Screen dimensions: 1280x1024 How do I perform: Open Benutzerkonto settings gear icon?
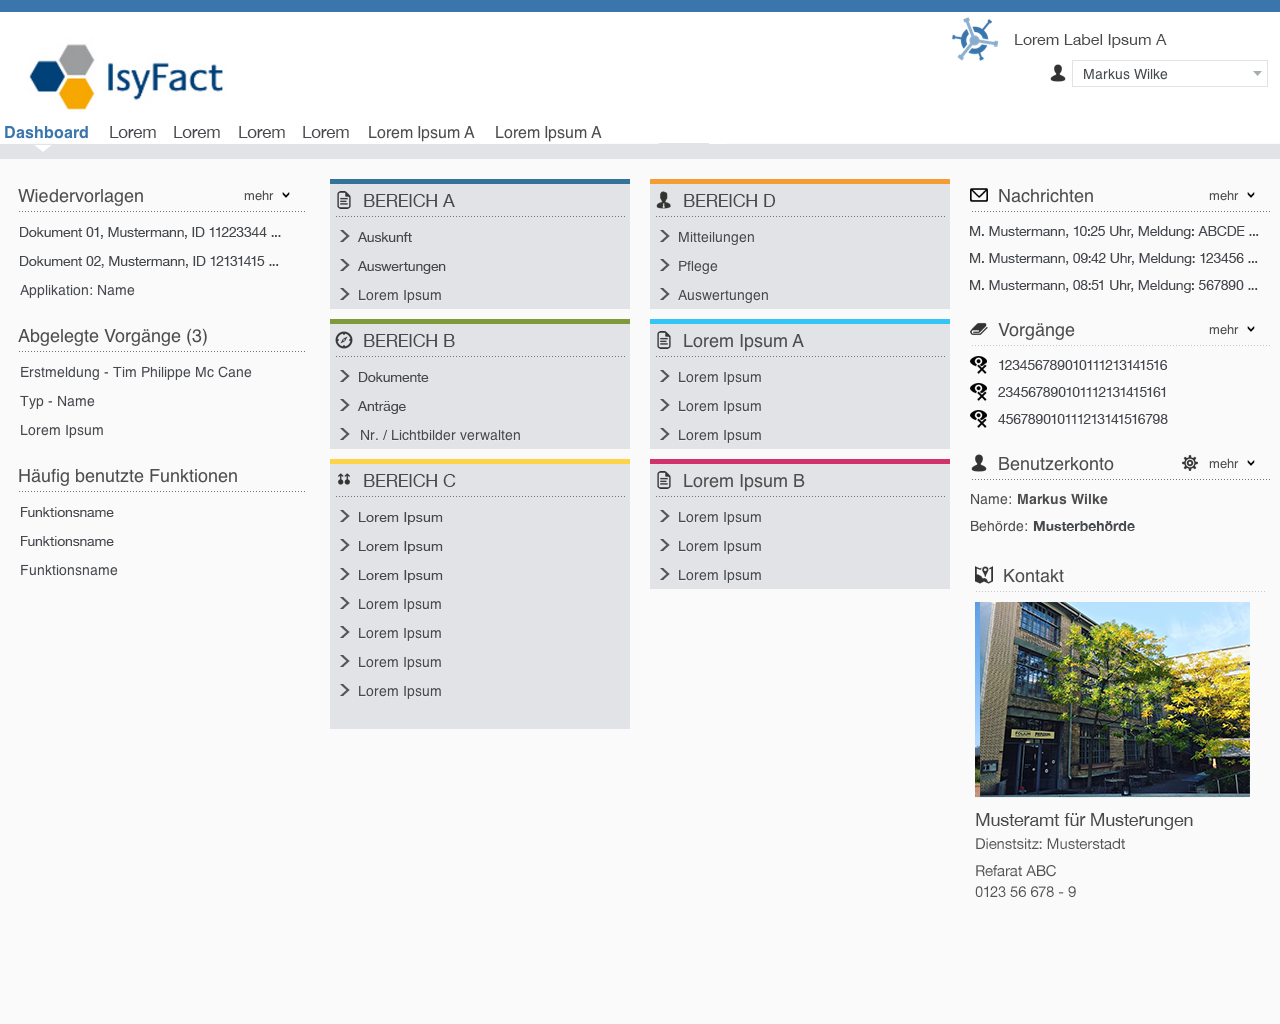point(1189,463)
